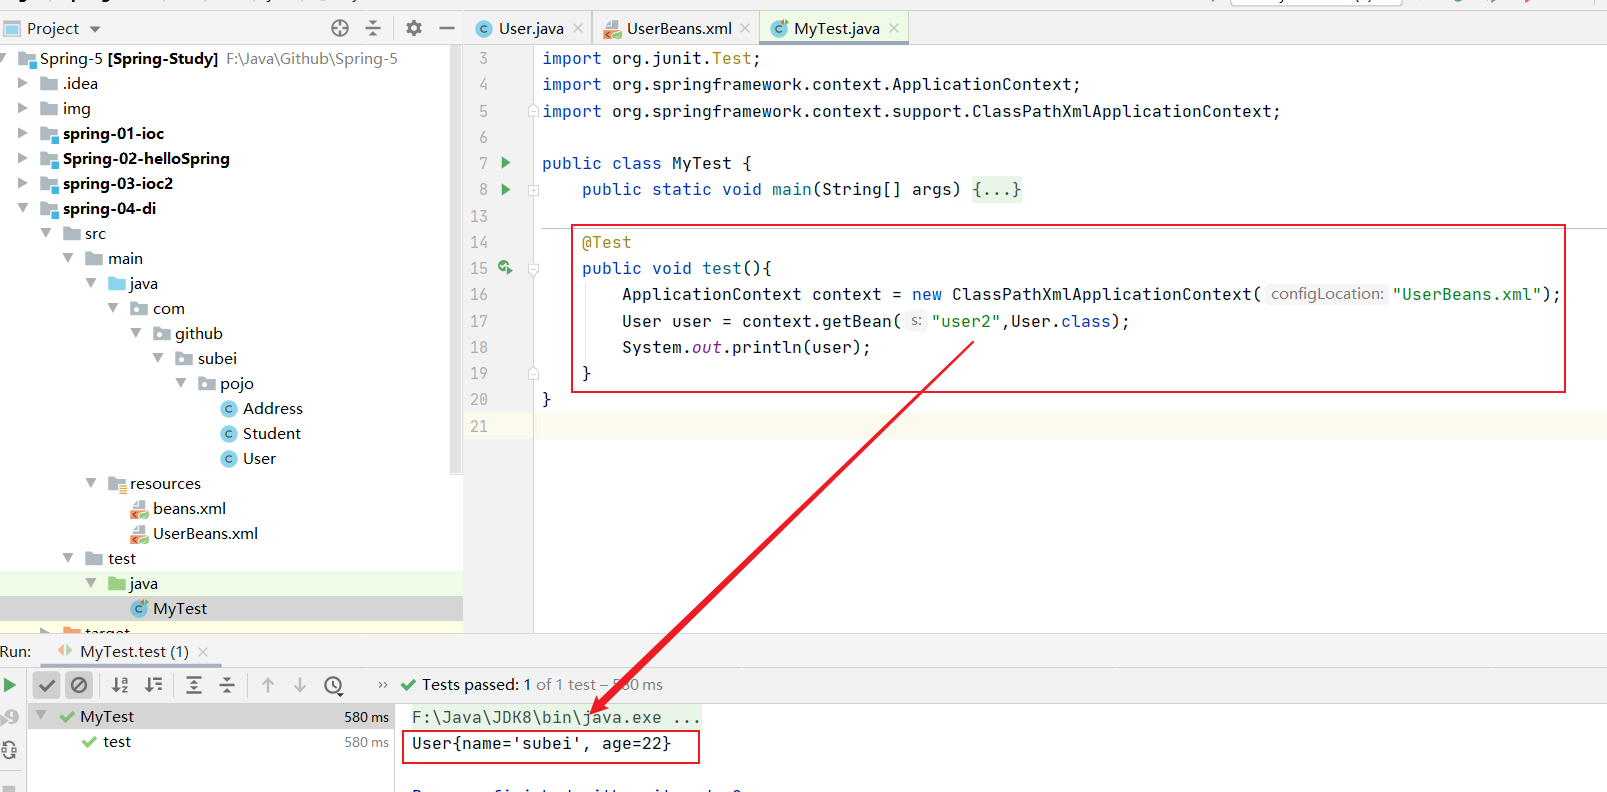Screen dimensions: 1607x792
Task: Open the Project view dropdown
Action: [x=95, y=29]
